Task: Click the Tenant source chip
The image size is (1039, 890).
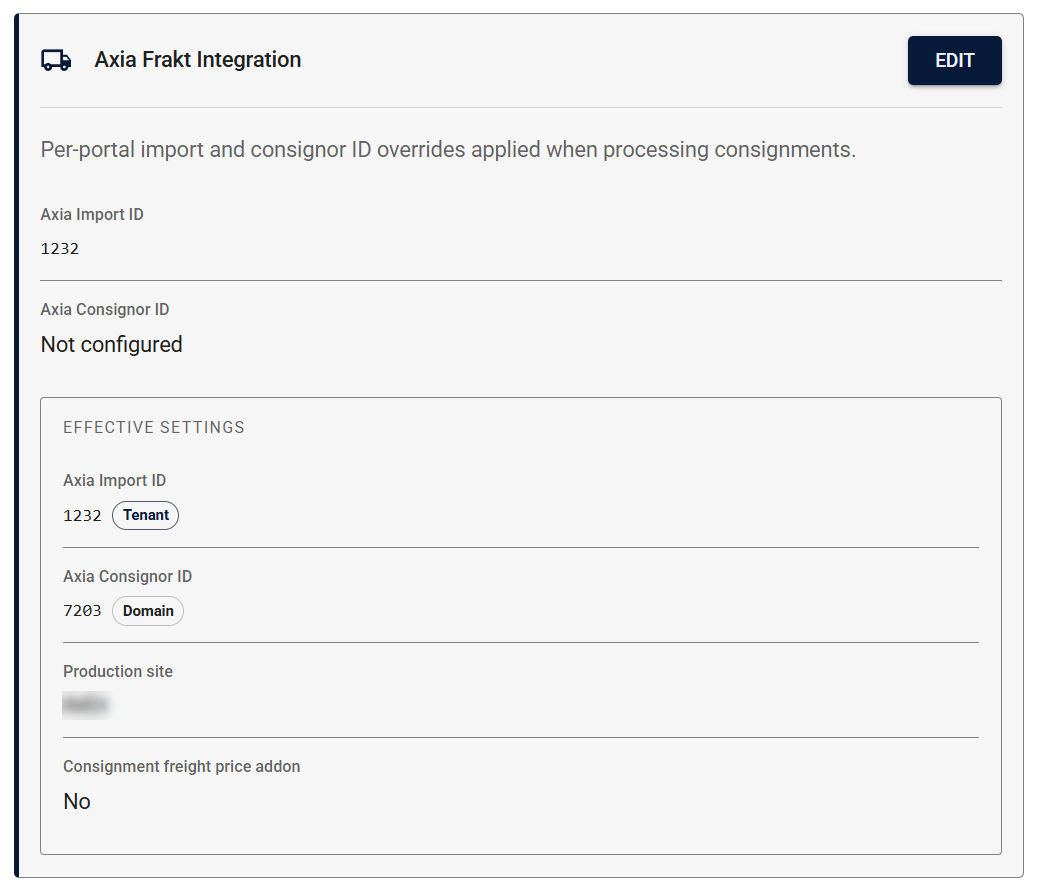Action: (145, 515)
